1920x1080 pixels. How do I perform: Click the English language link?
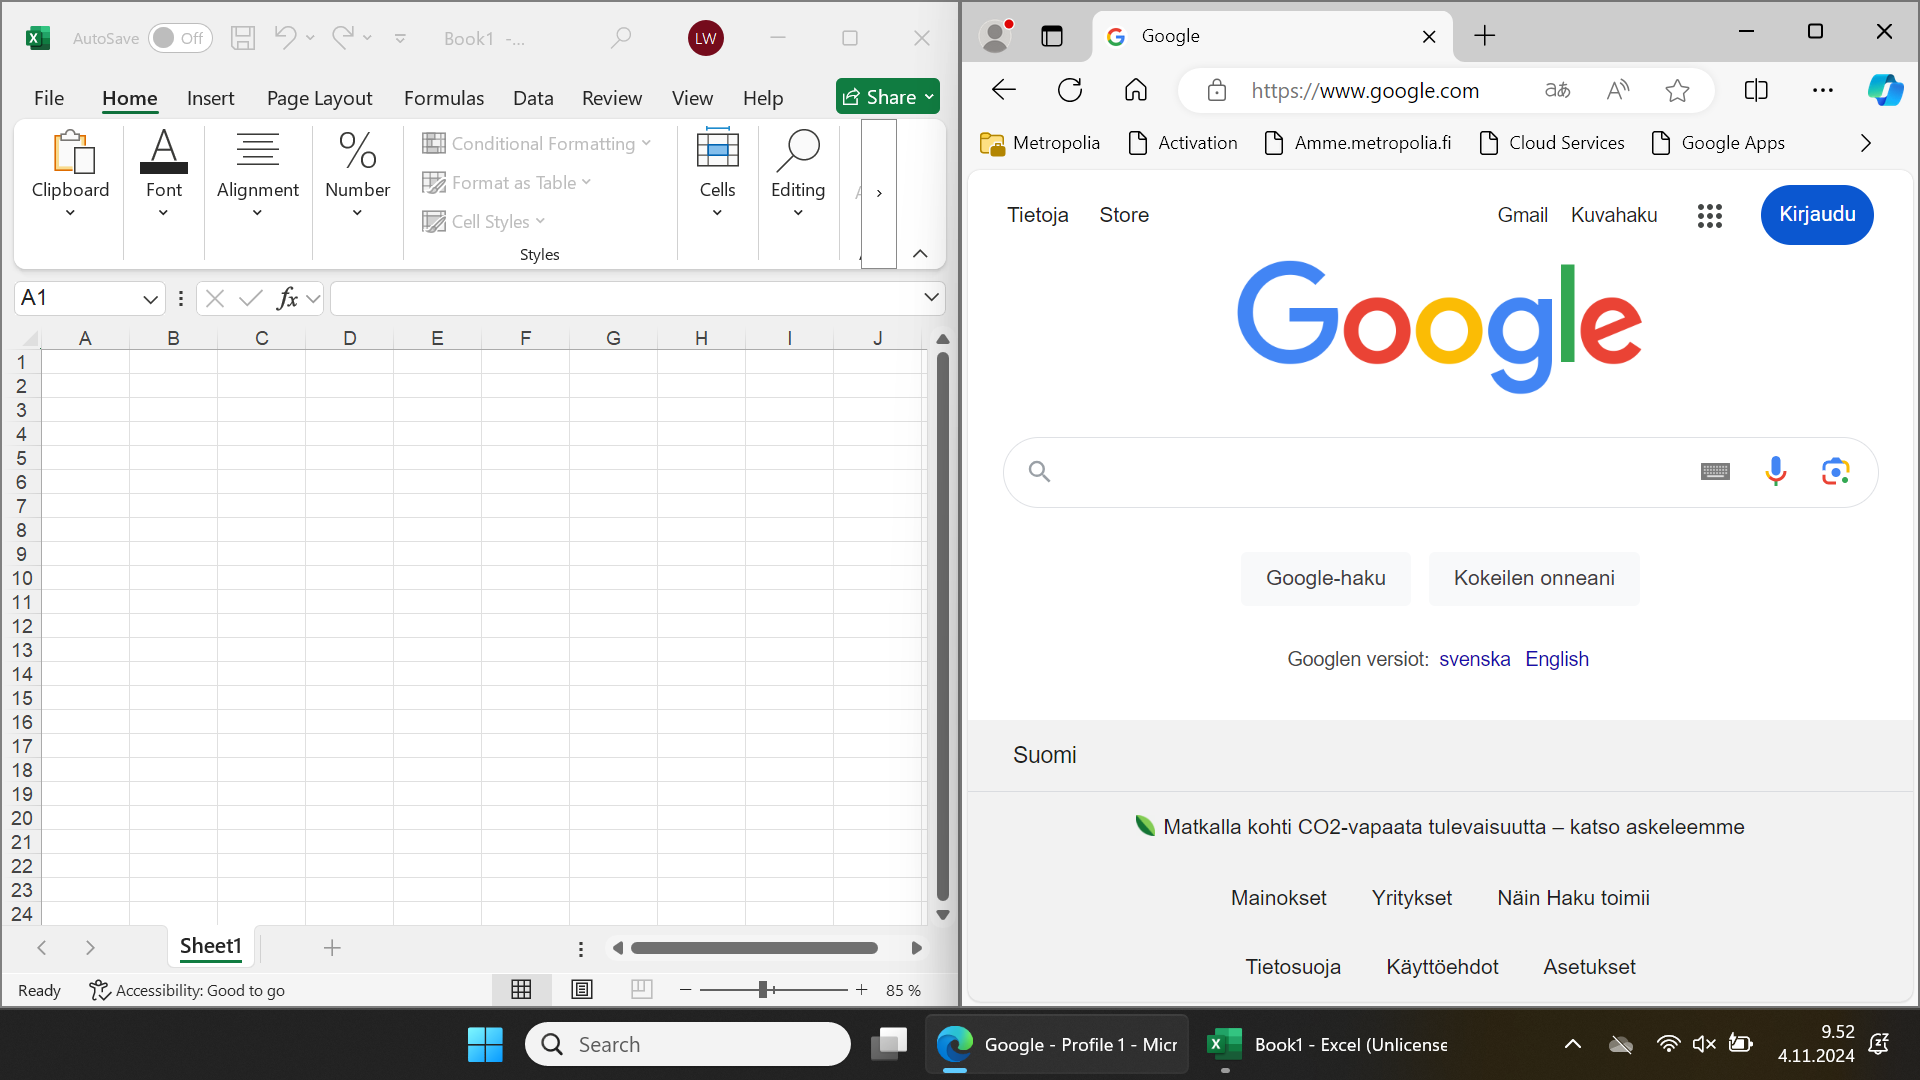point(1556,659)
